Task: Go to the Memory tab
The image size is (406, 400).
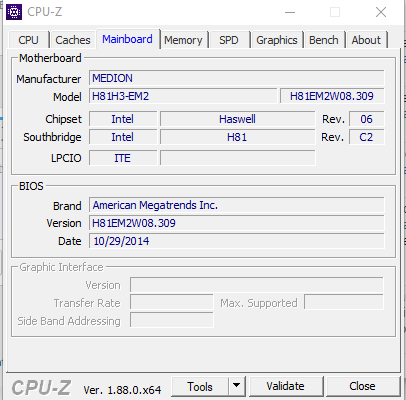Action: (x=183, y=40)
